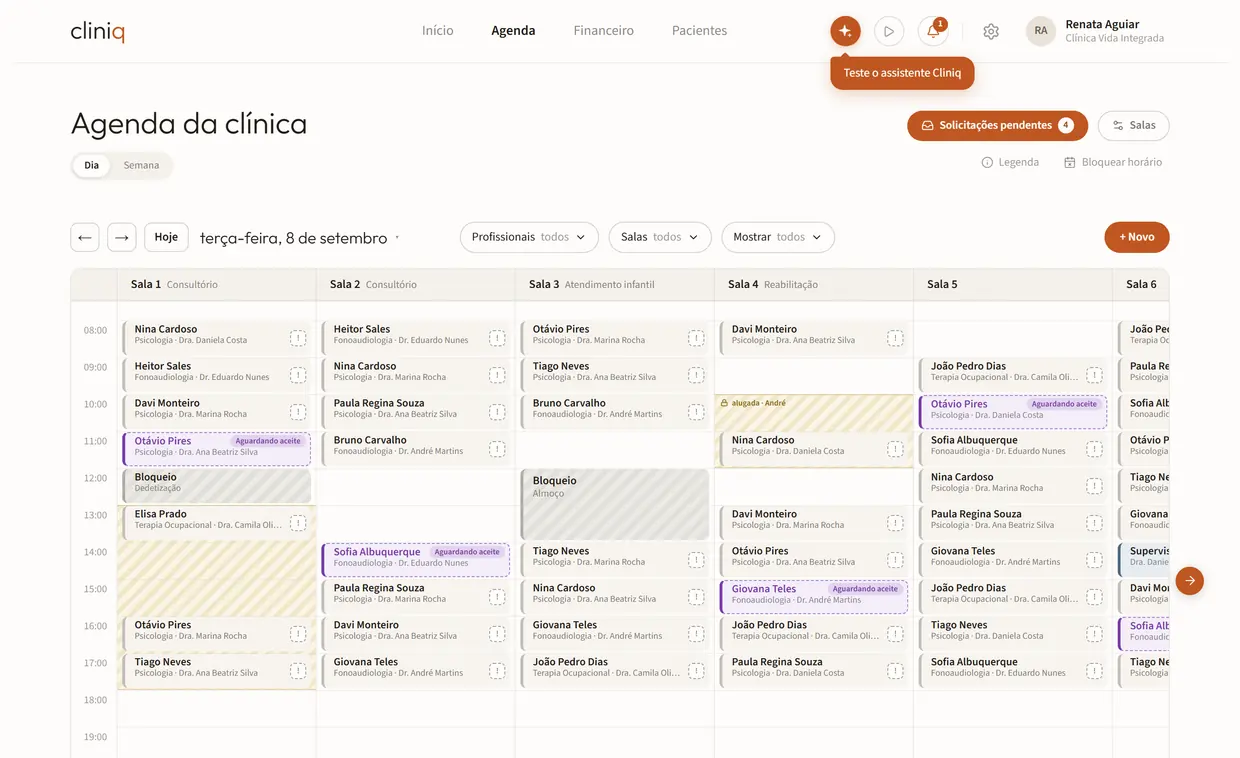The image size is (1240, 758).
Task: Go to previous day with left arrow
Action: (x=85, y=237)
